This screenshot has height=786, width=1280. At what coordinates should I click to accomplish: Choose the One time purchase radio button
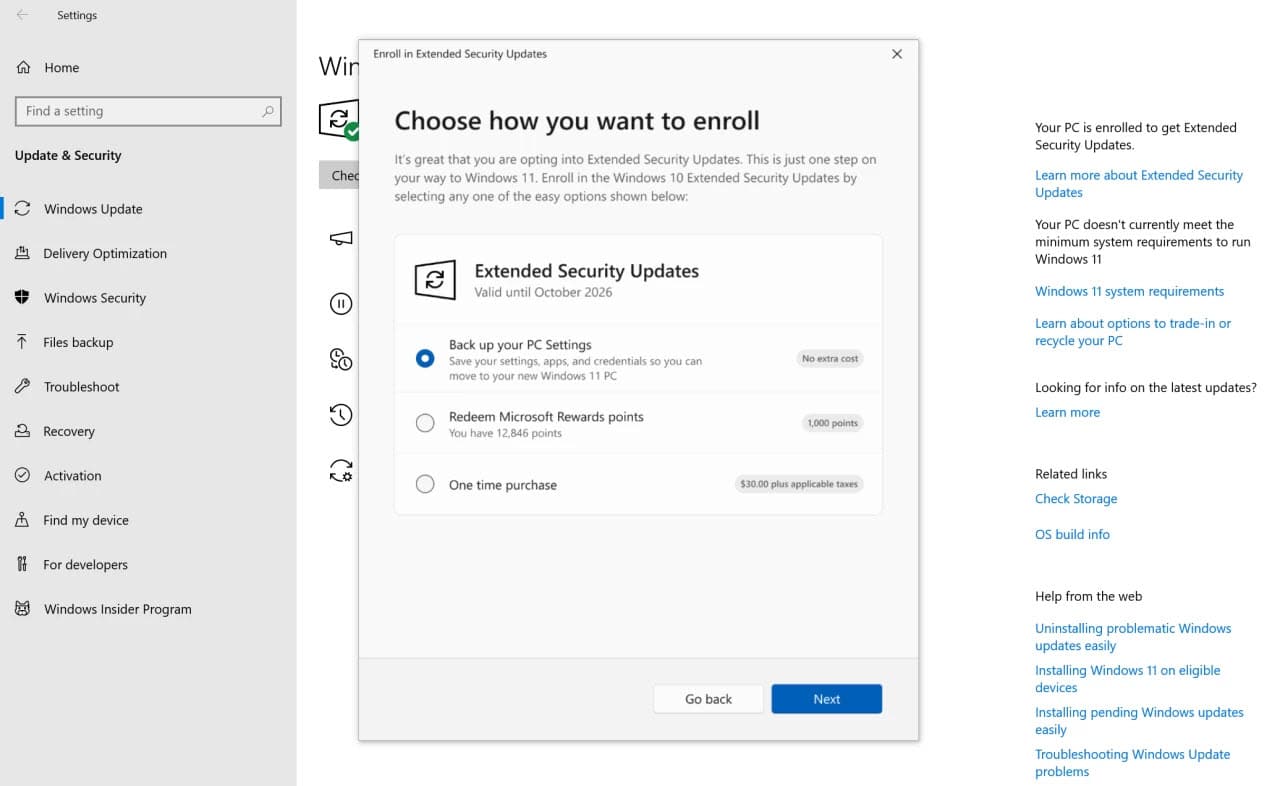pyautogui.click(x=425, y=484)
